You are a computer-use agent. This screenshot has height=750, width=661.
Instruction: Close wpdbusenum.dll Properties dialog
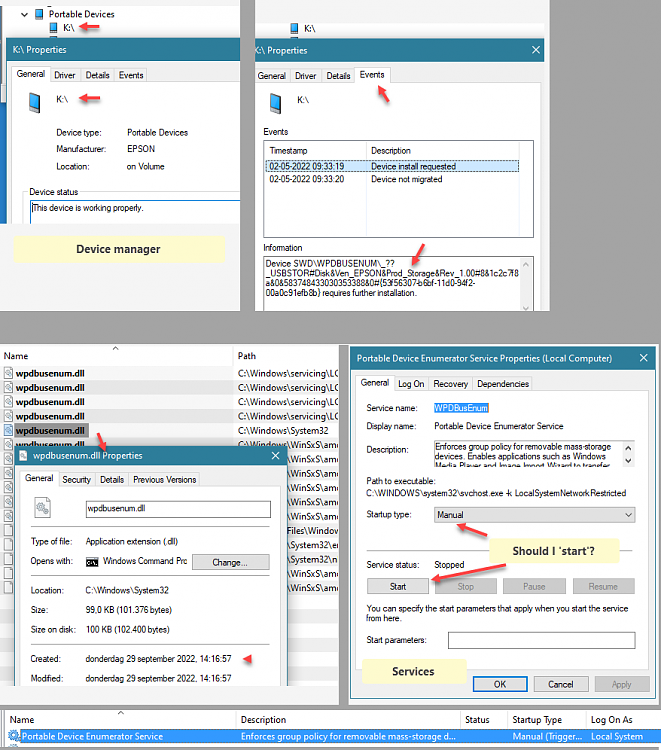(x=275, y=456)
